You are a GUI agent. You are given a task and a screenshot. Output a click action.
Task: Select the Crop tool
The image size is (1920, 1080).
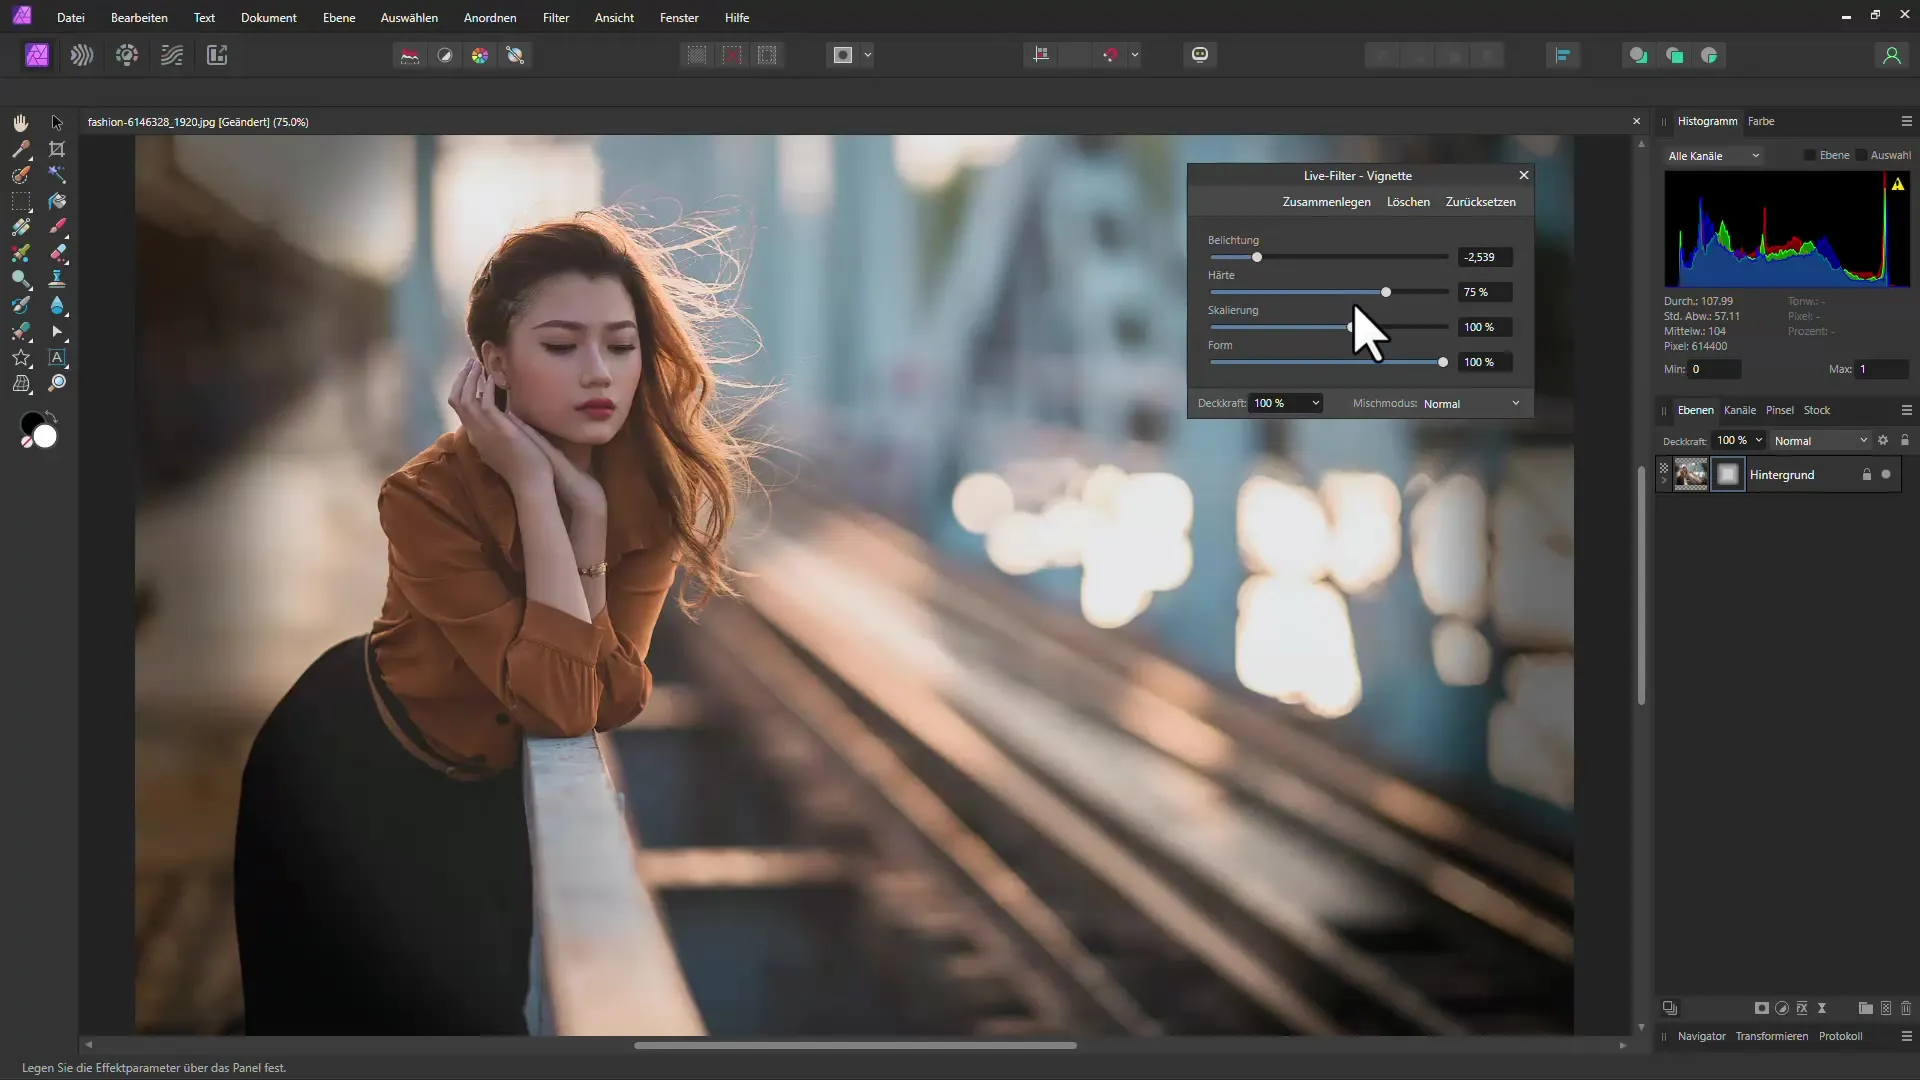(57, 148)
